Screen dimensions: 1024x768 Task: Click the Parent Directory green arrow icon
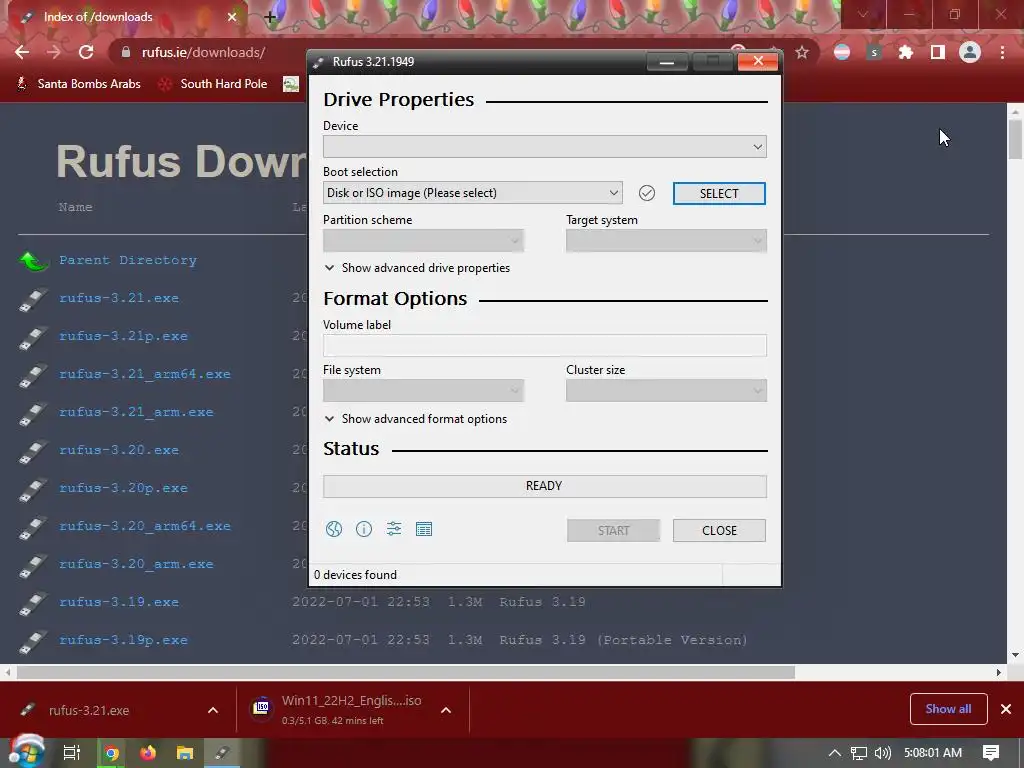[x=34, y=261]
